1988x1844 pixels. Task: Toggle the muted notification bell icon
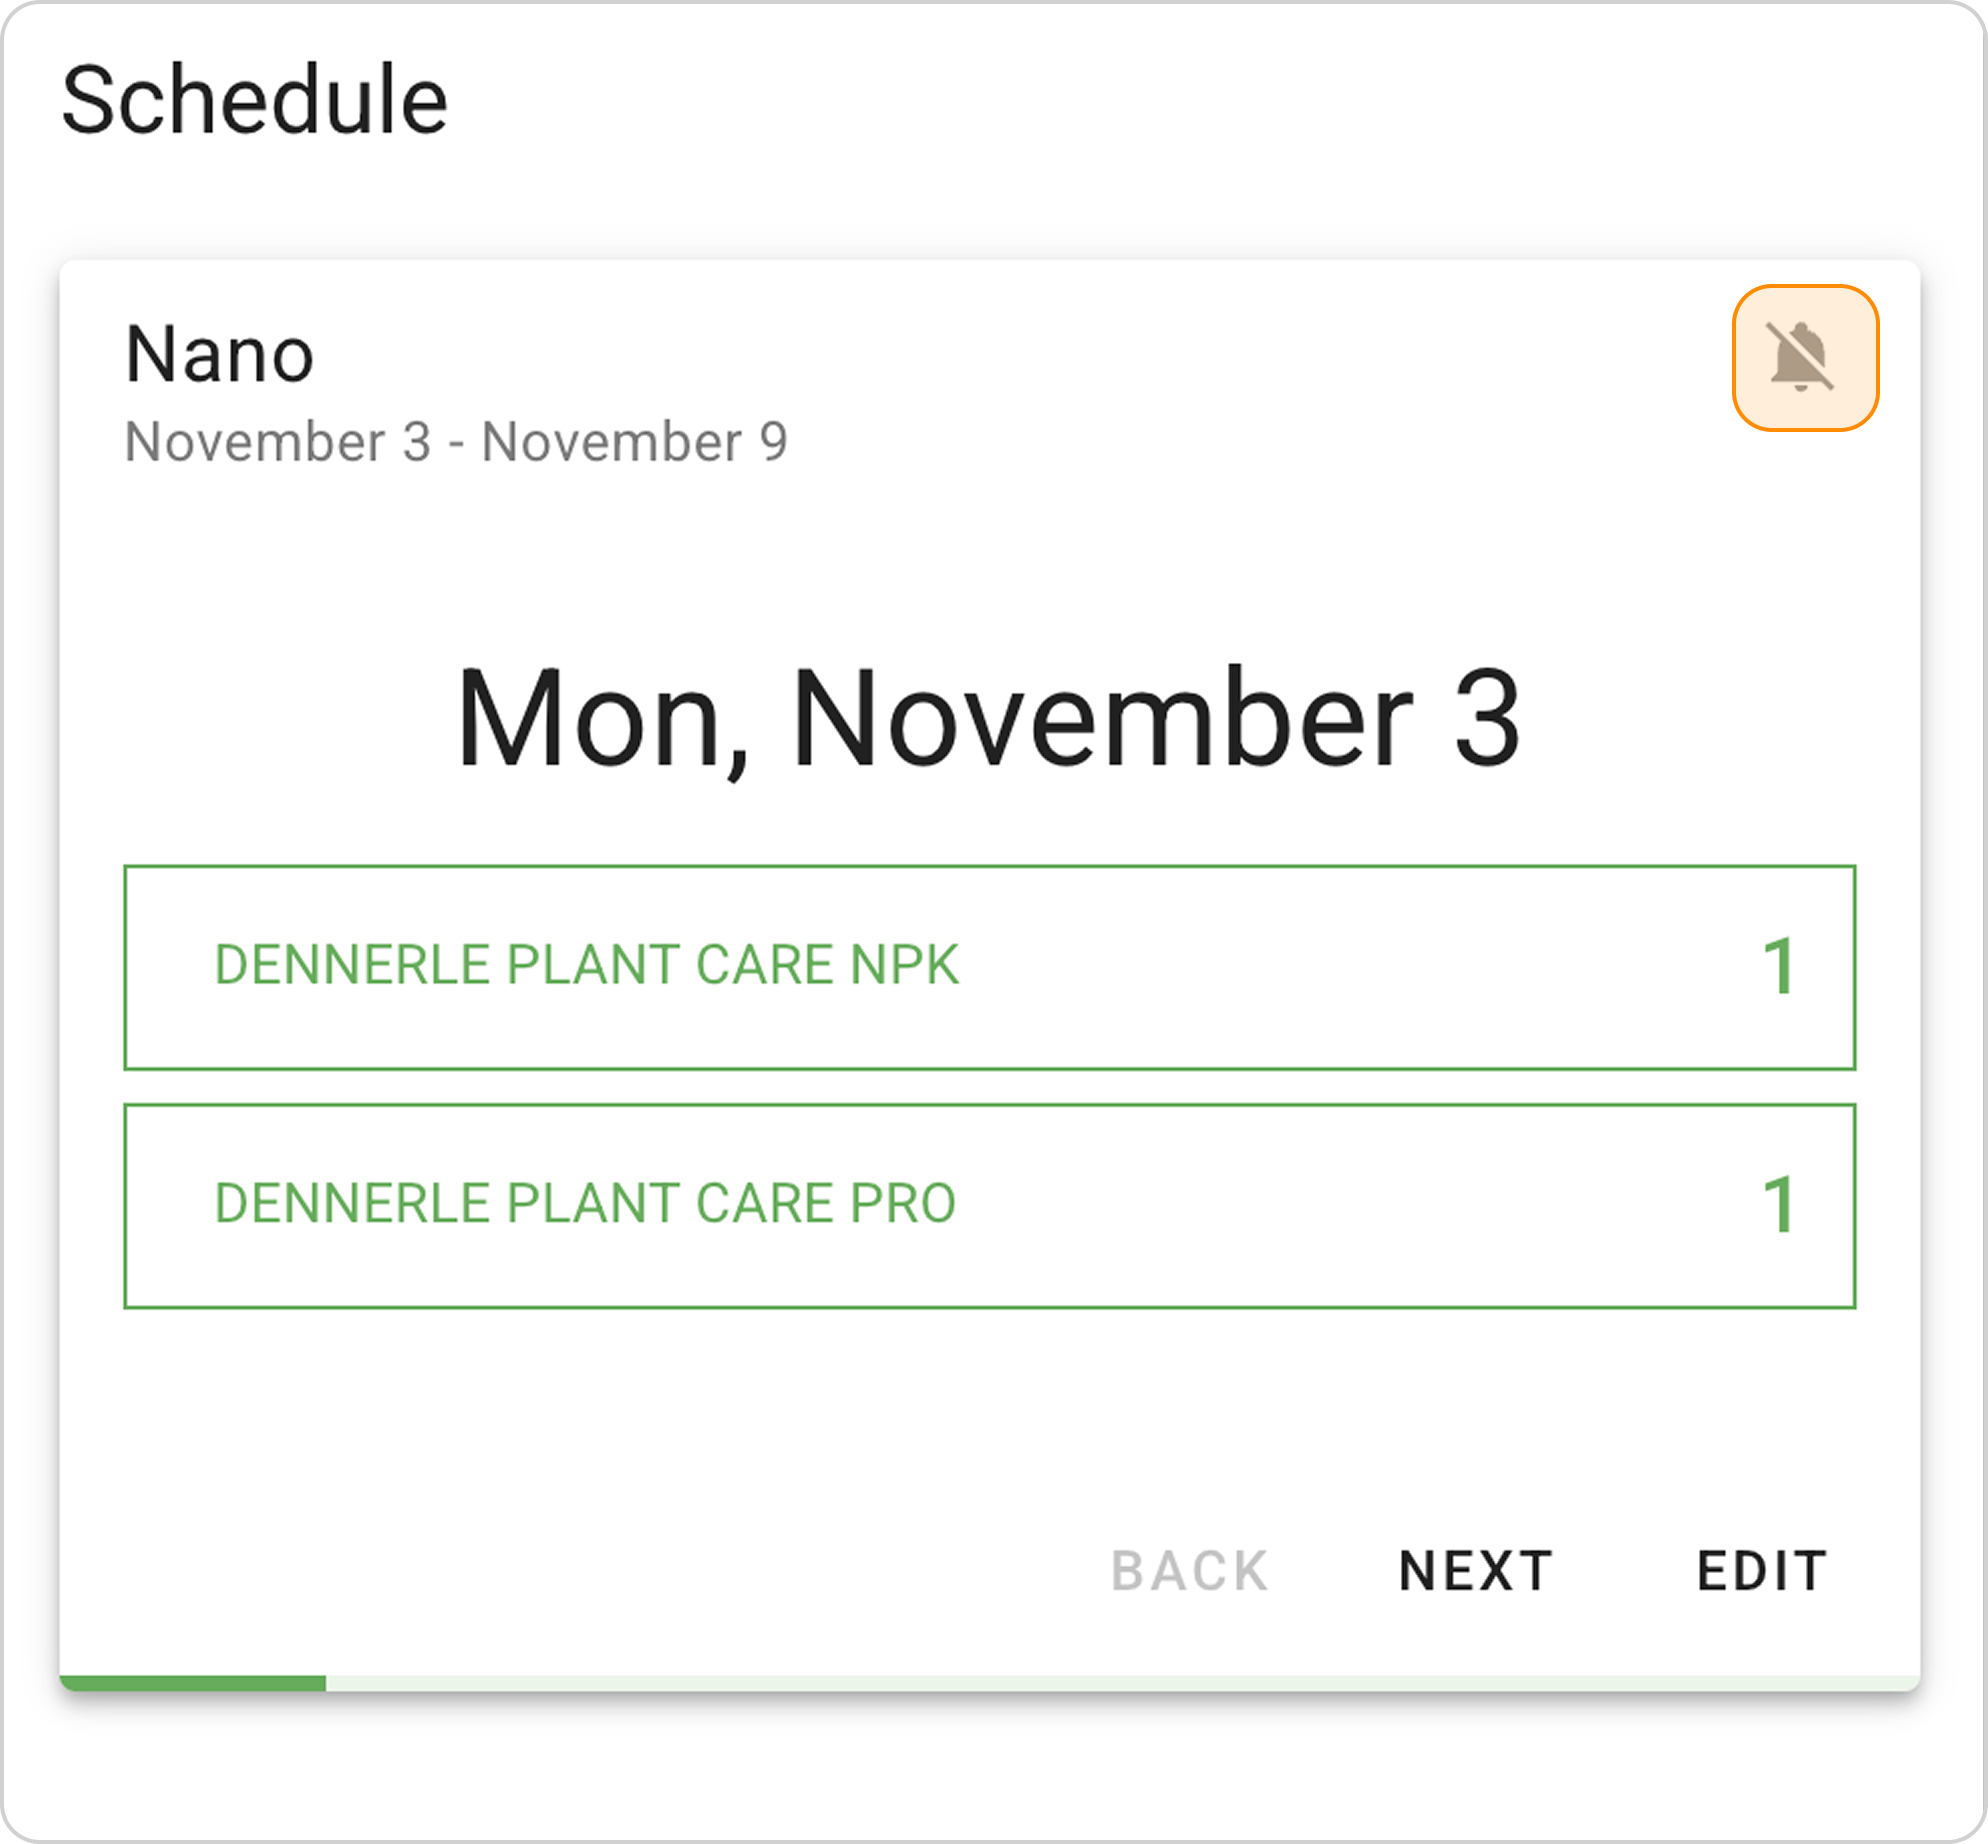coord(1804,358)
